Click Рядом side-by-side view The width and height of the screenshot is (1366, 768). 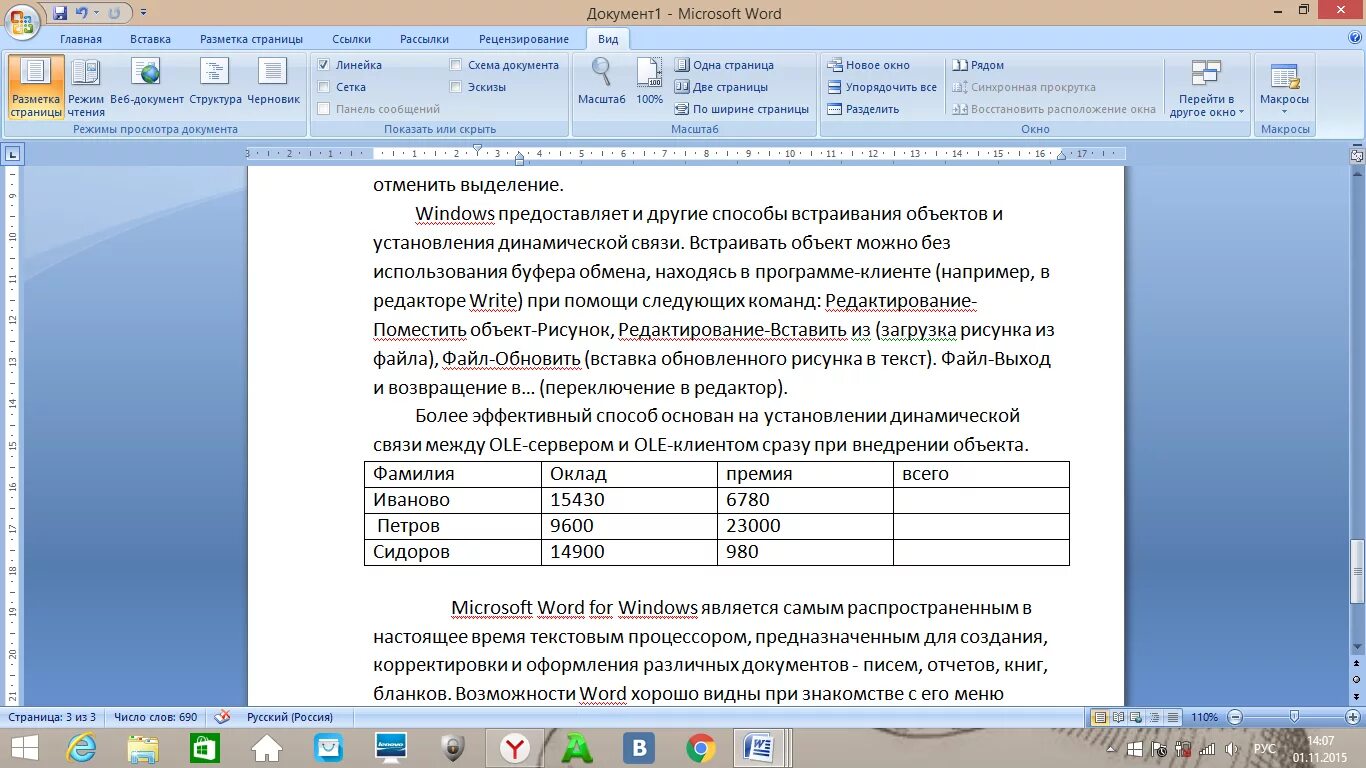coord(978,65)
